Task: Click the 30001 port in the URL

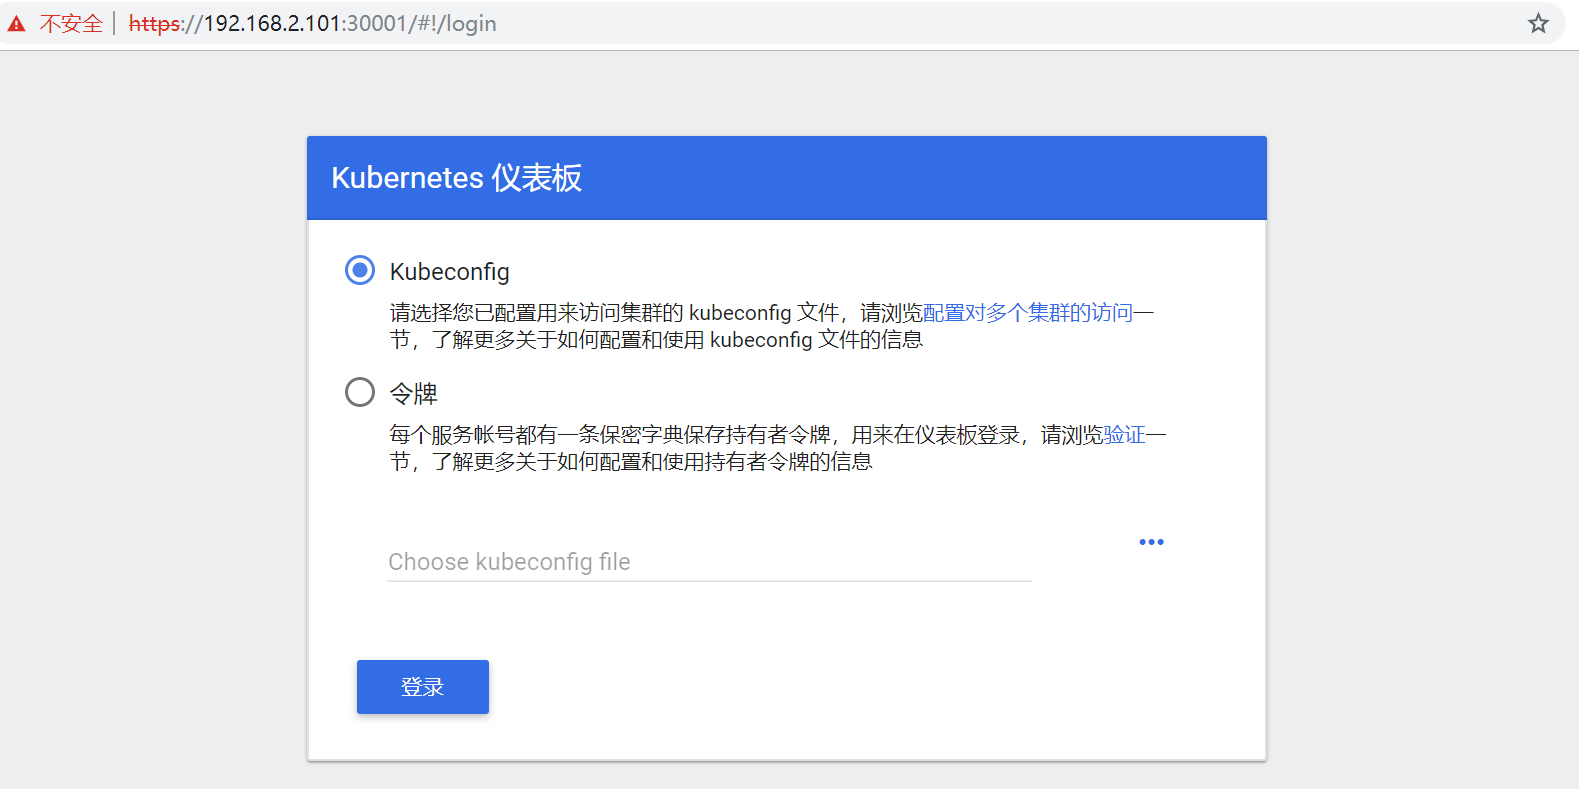Action: pos(376,24)
